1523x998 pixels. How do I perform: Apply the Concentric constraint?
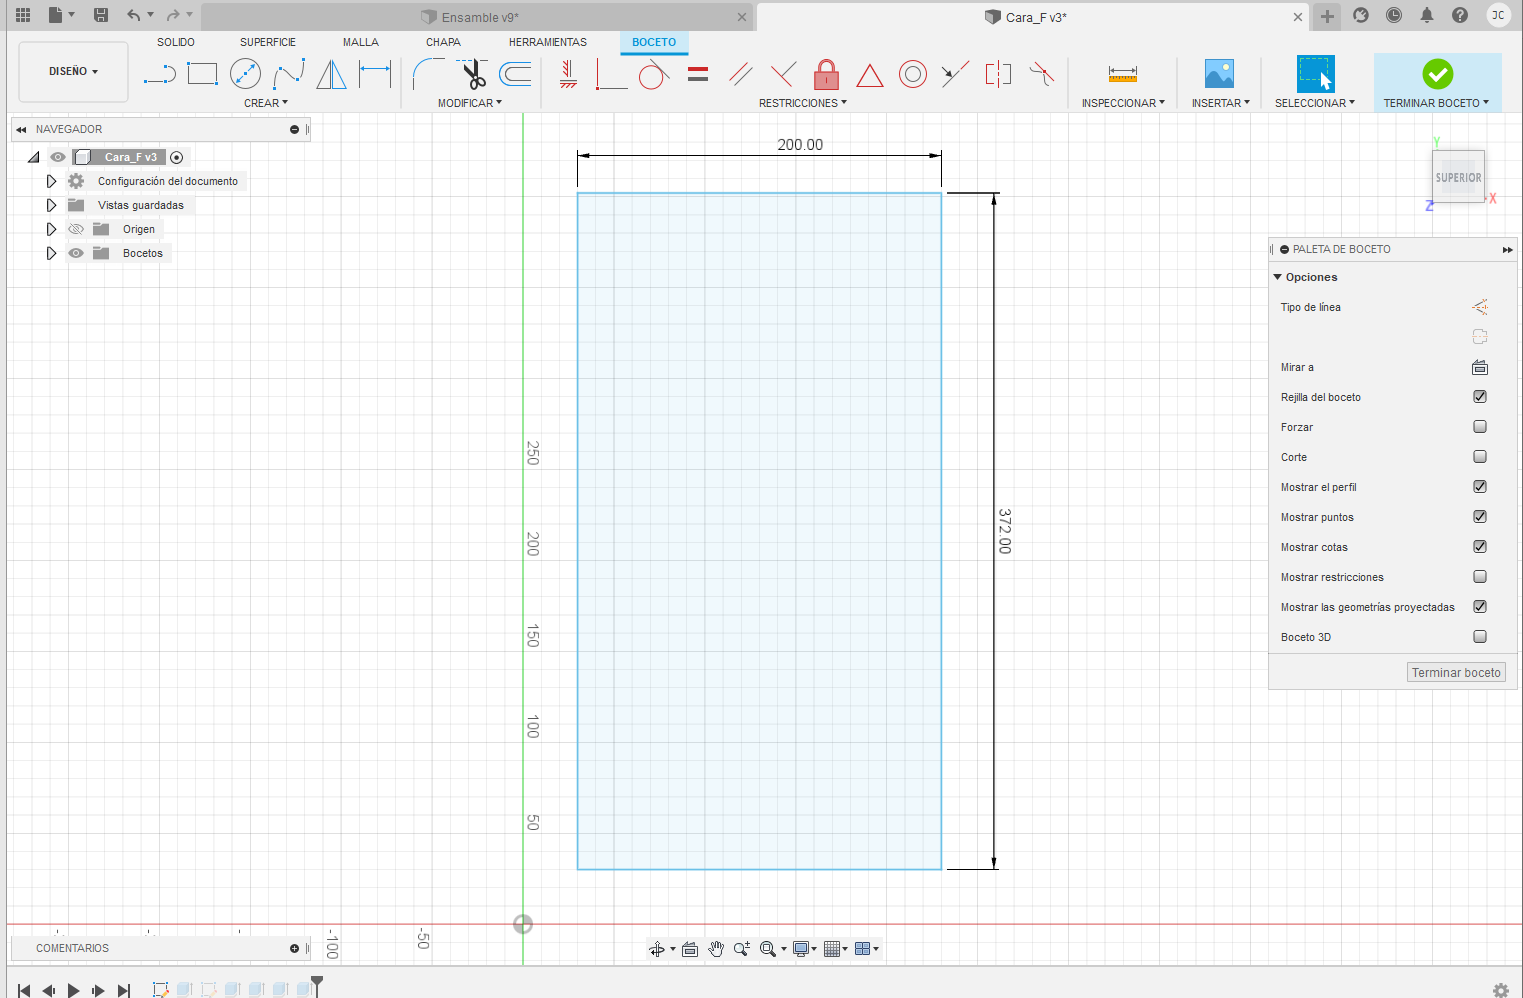tap(913, 74)
